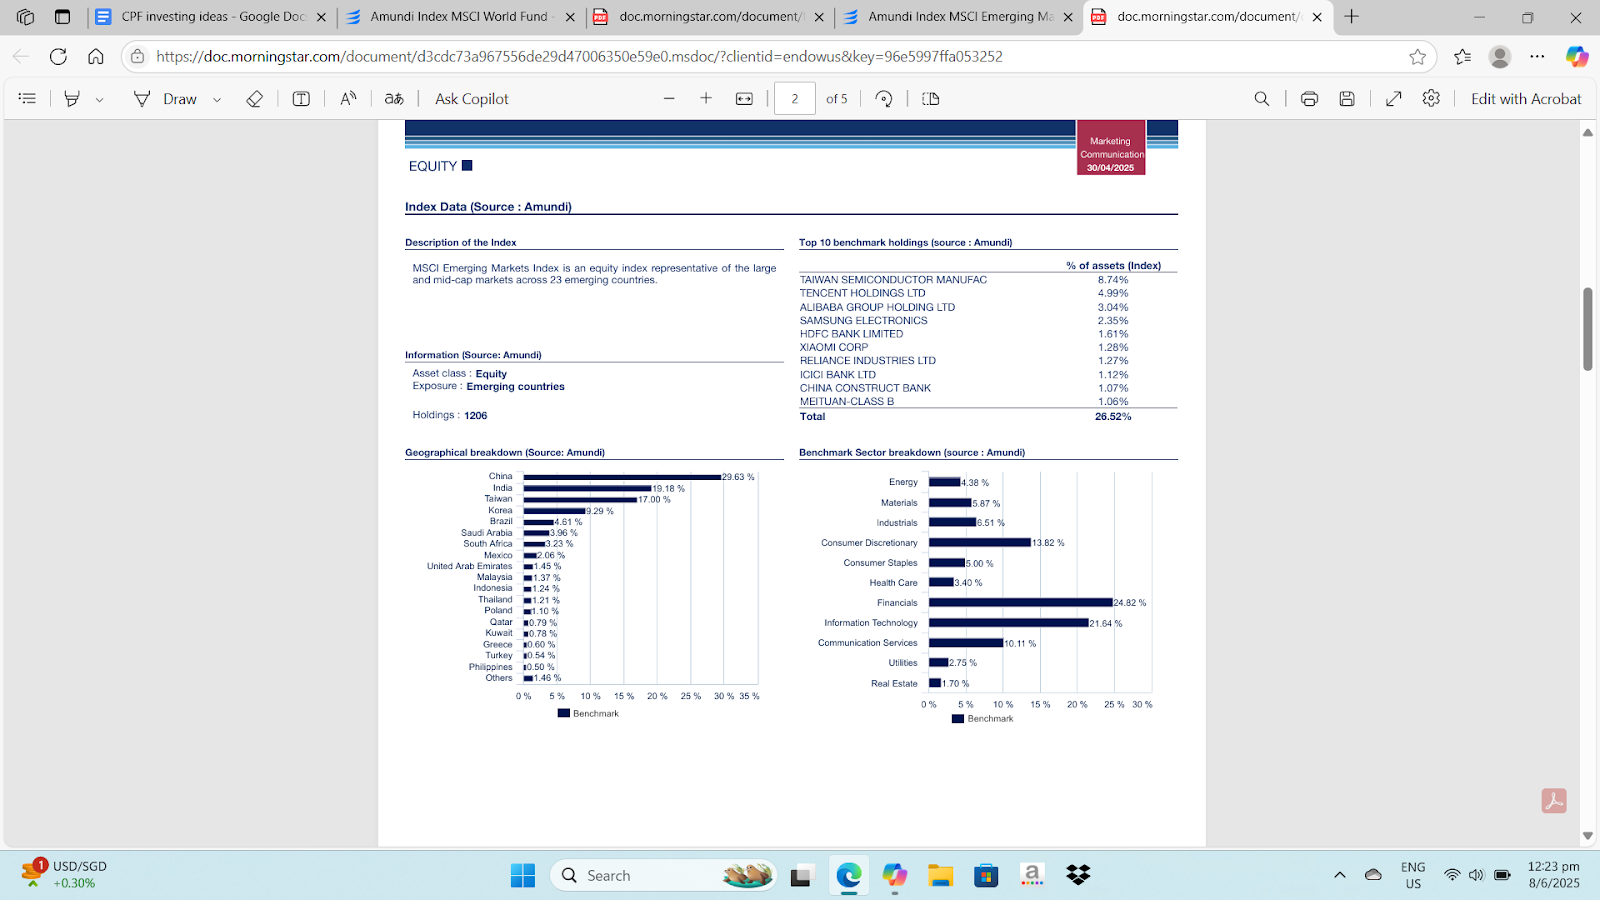Close the CPF investing ideas tab
This screenshot has width=1600, height=900.
[321, 17]
